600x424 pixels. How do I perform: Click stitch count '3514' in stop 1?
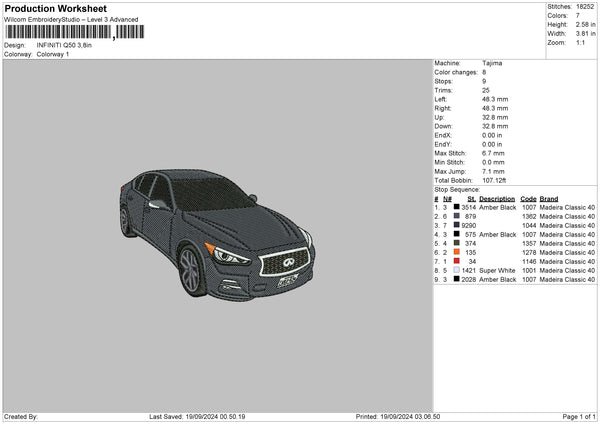click(469, 207)
